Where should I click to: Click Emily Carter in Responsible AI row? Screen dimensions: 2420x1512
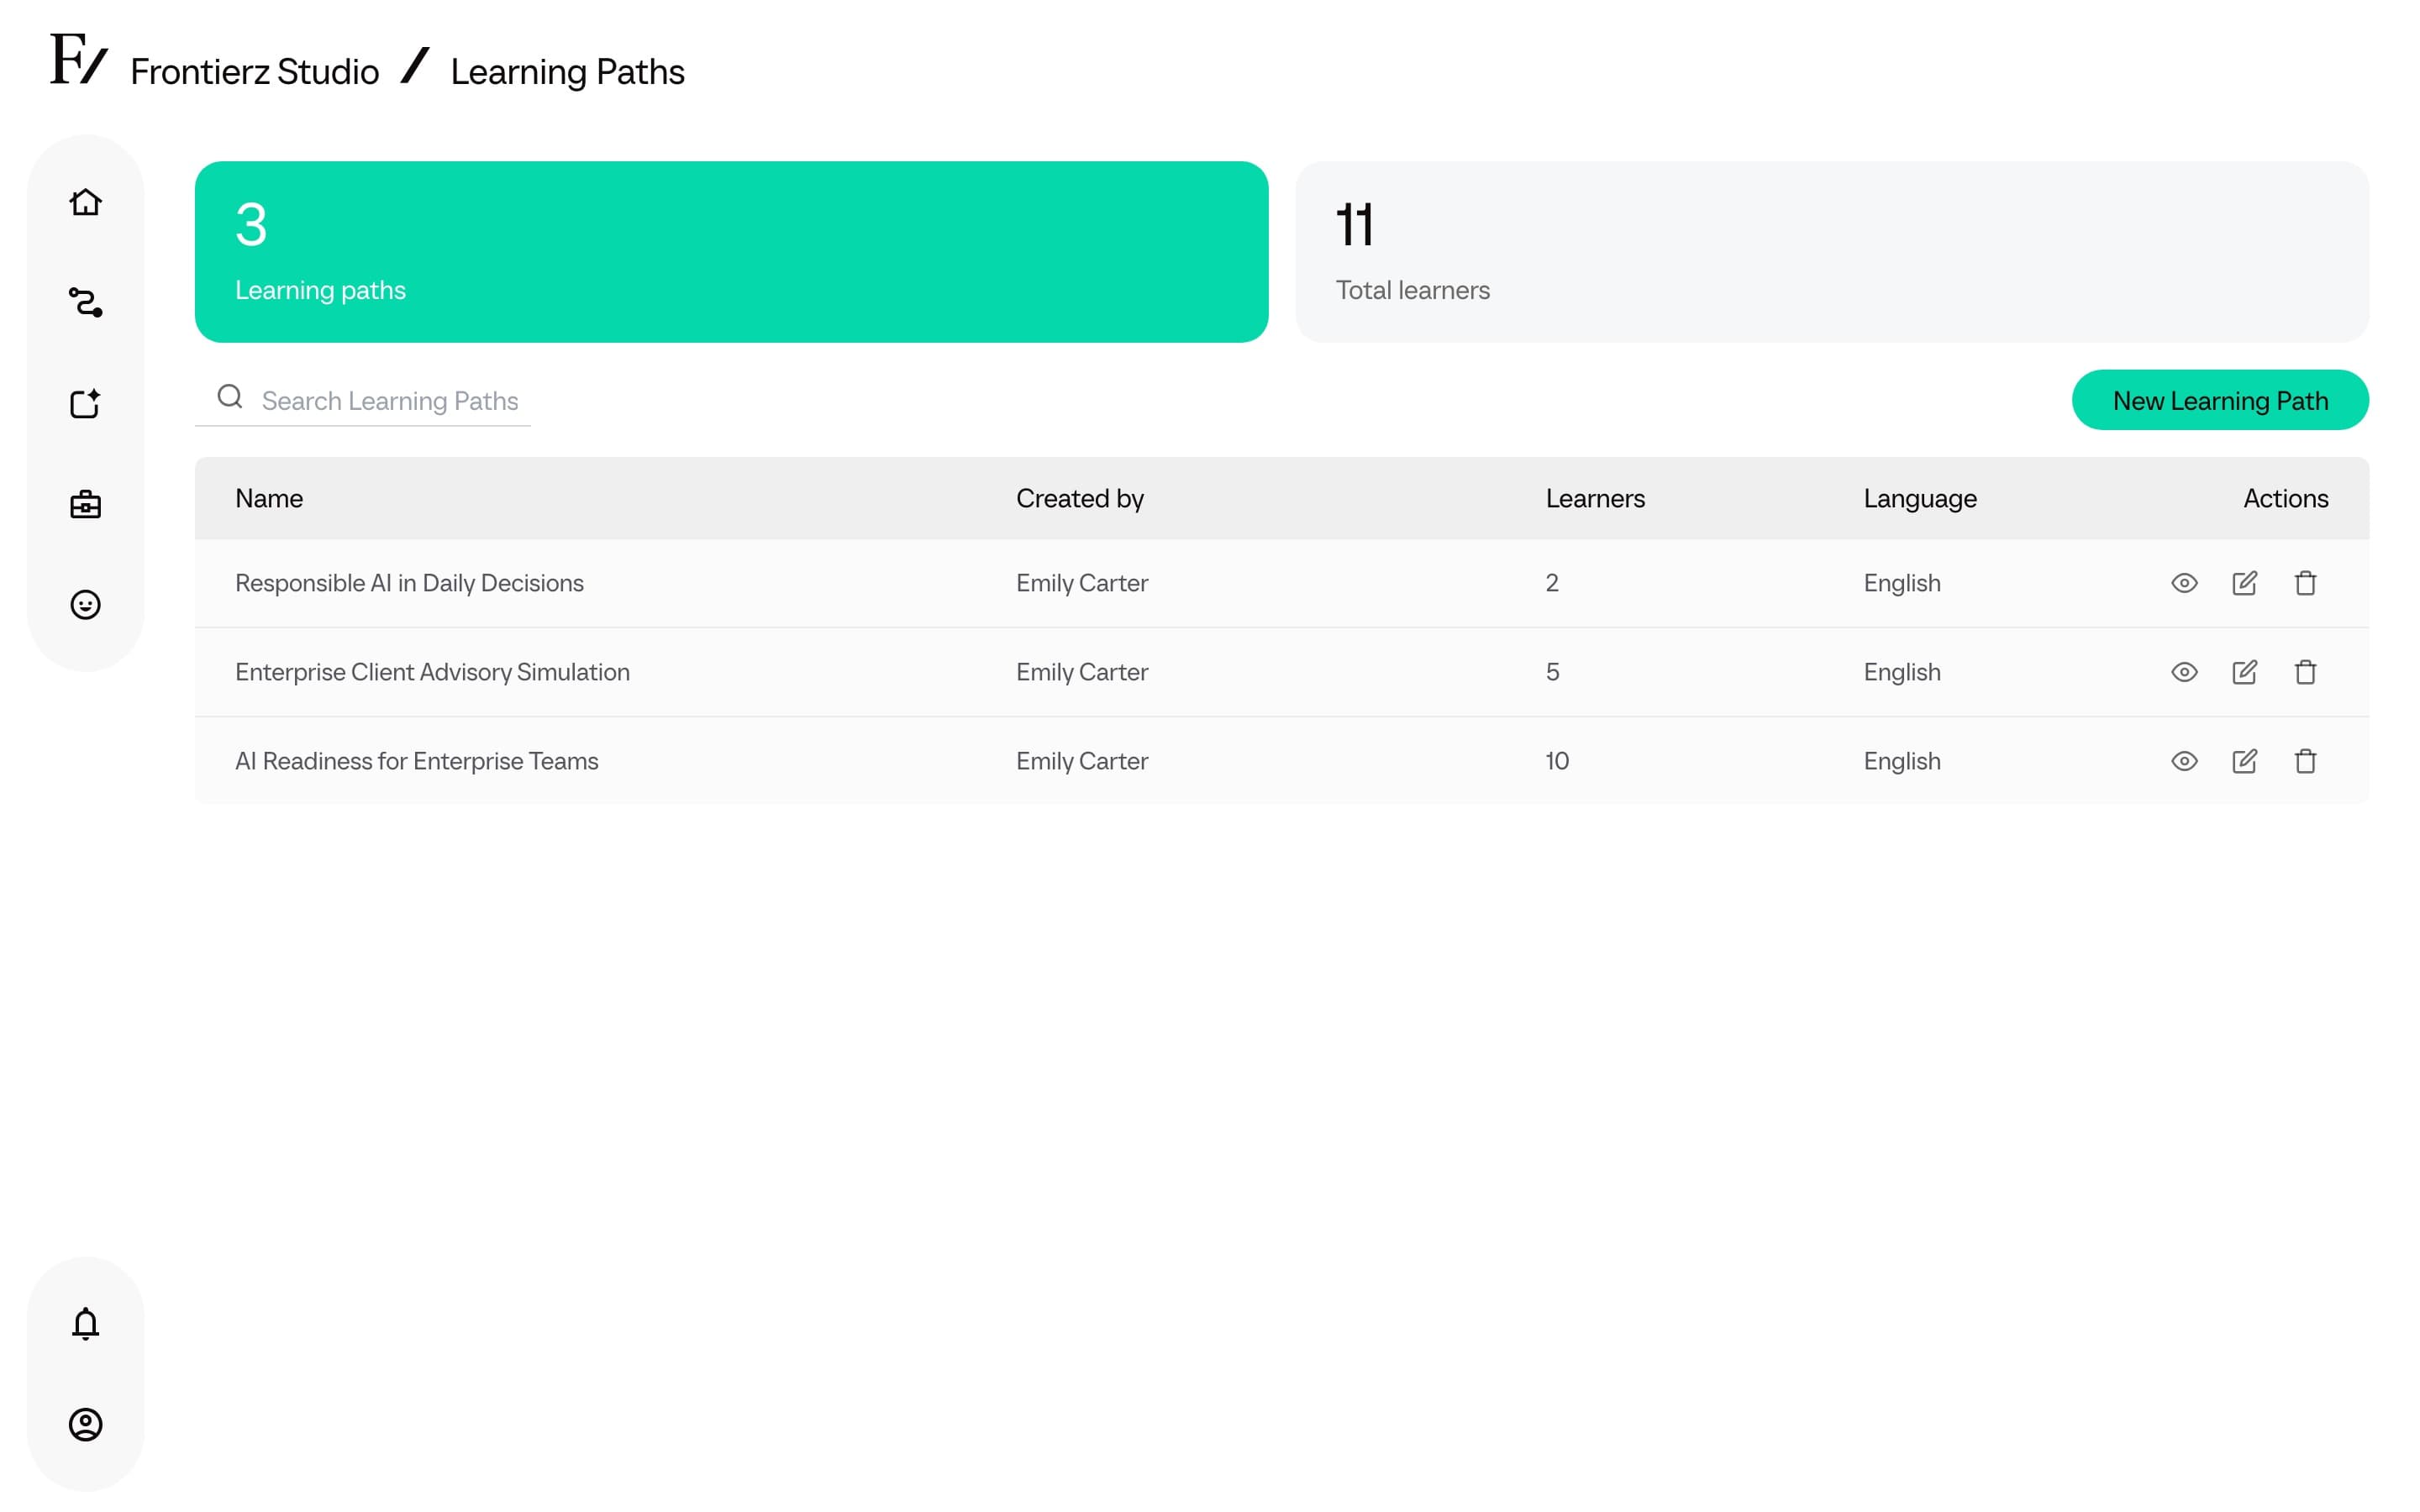pos(1082,583)
